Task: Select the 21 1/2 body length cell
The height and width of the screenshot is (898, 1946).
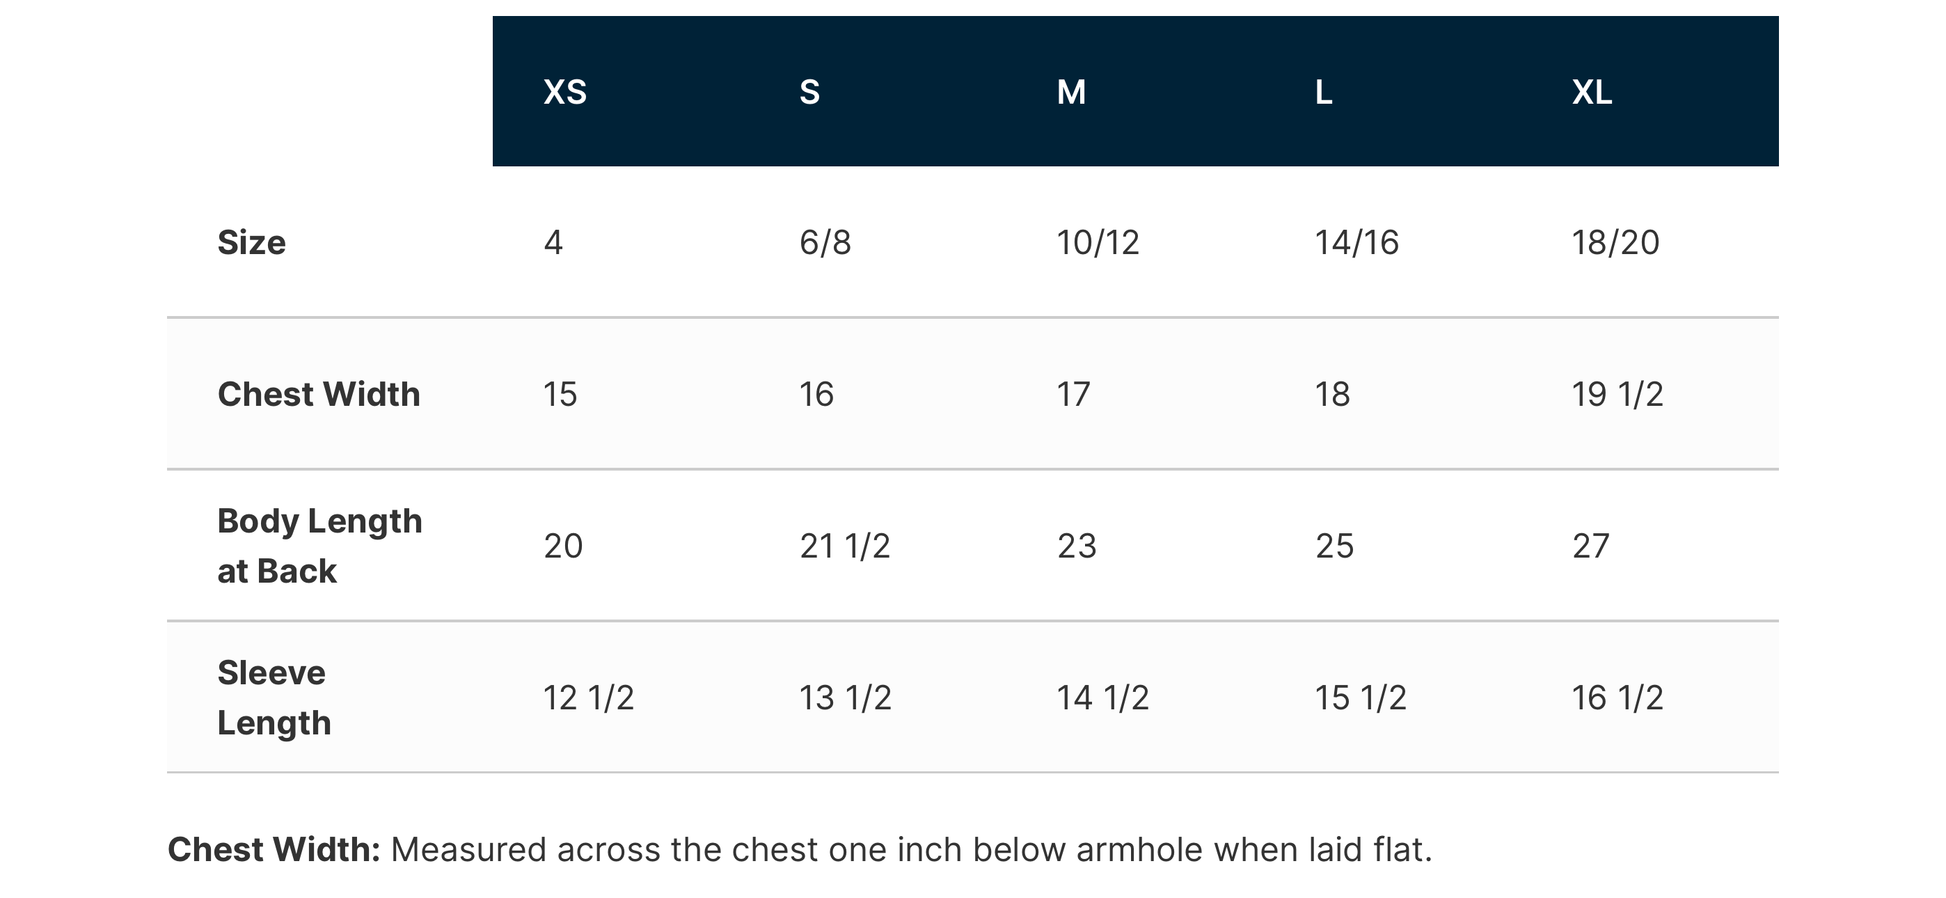Action: [x=845, y=546]
